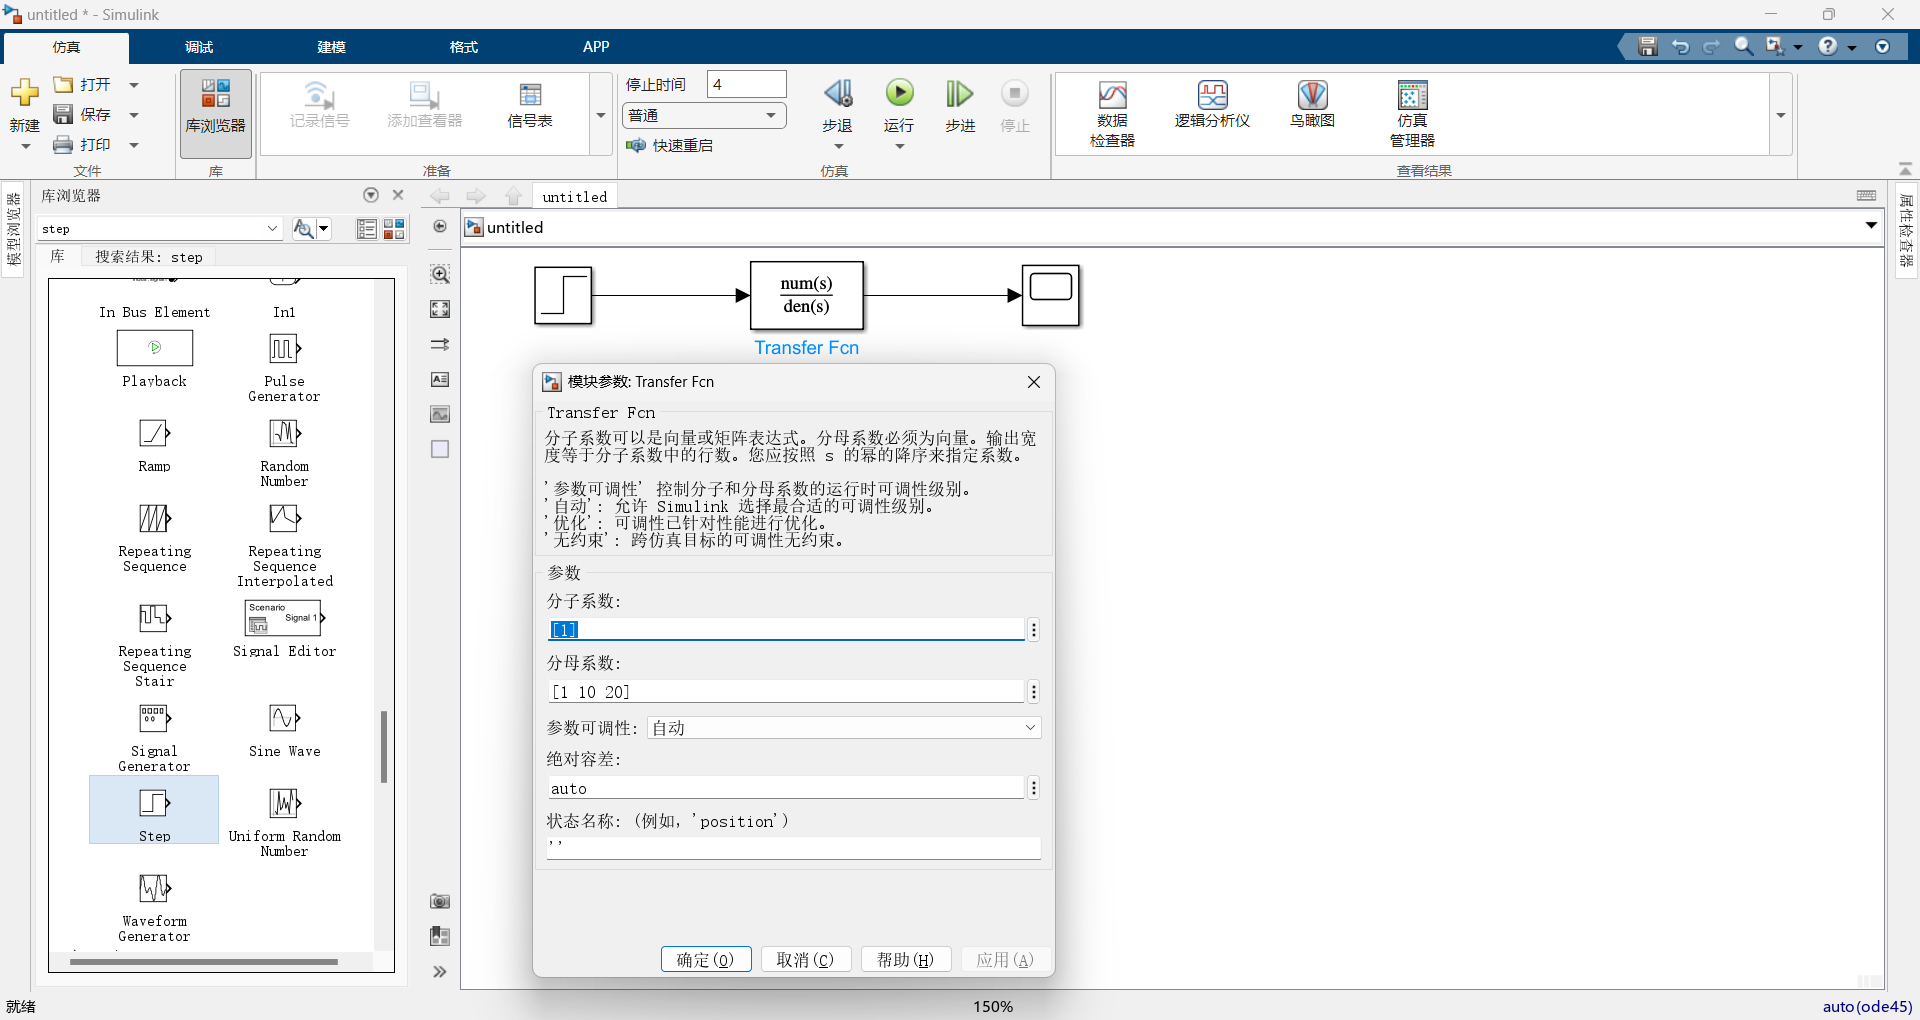Switch to the 仿真 simulation tab
This screenshot has width=1920, height=1020.
pyautogui.click(x=66, y=47)
